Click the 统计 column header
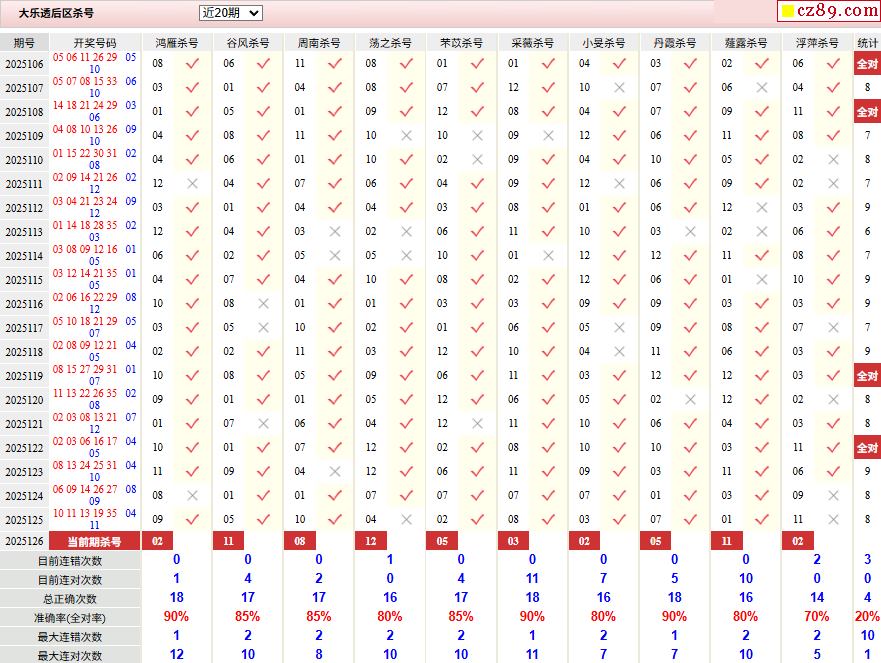 (x=867, y=43)
